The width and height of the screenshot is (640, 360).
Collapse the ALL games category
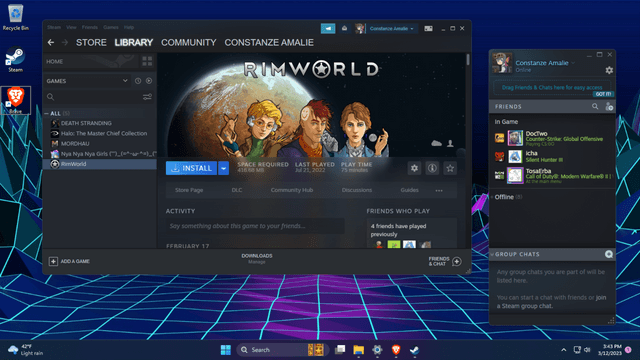tap(47, 113)
